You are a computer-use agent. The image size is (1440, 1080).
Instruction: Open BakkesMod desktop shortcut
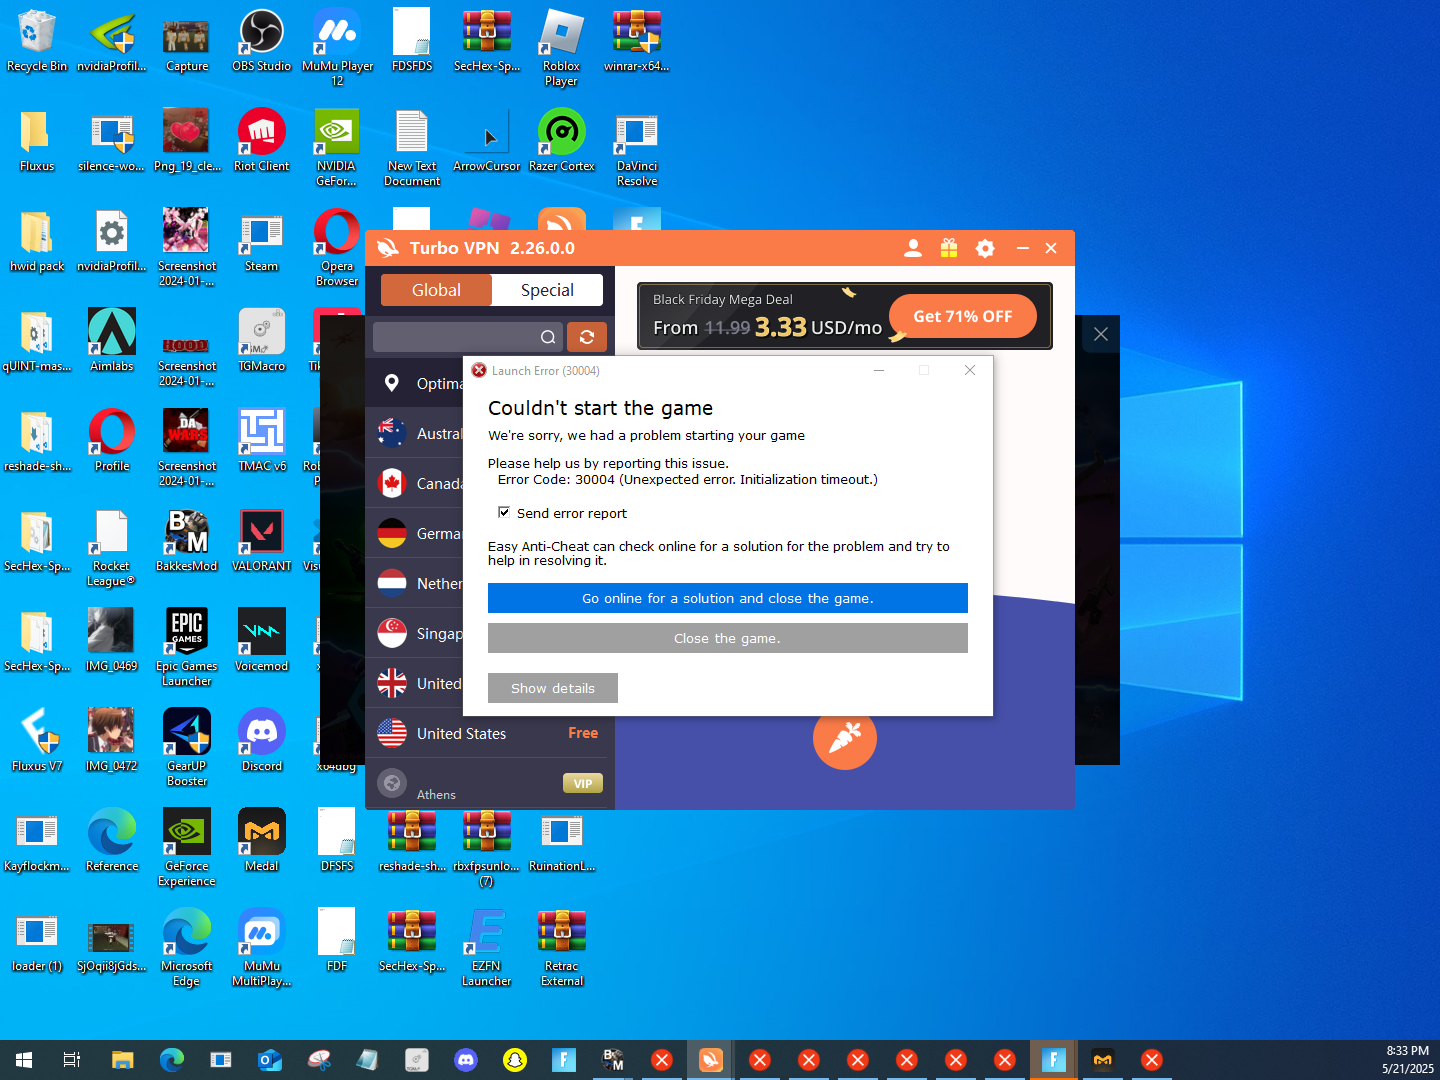tap(187, 541)
